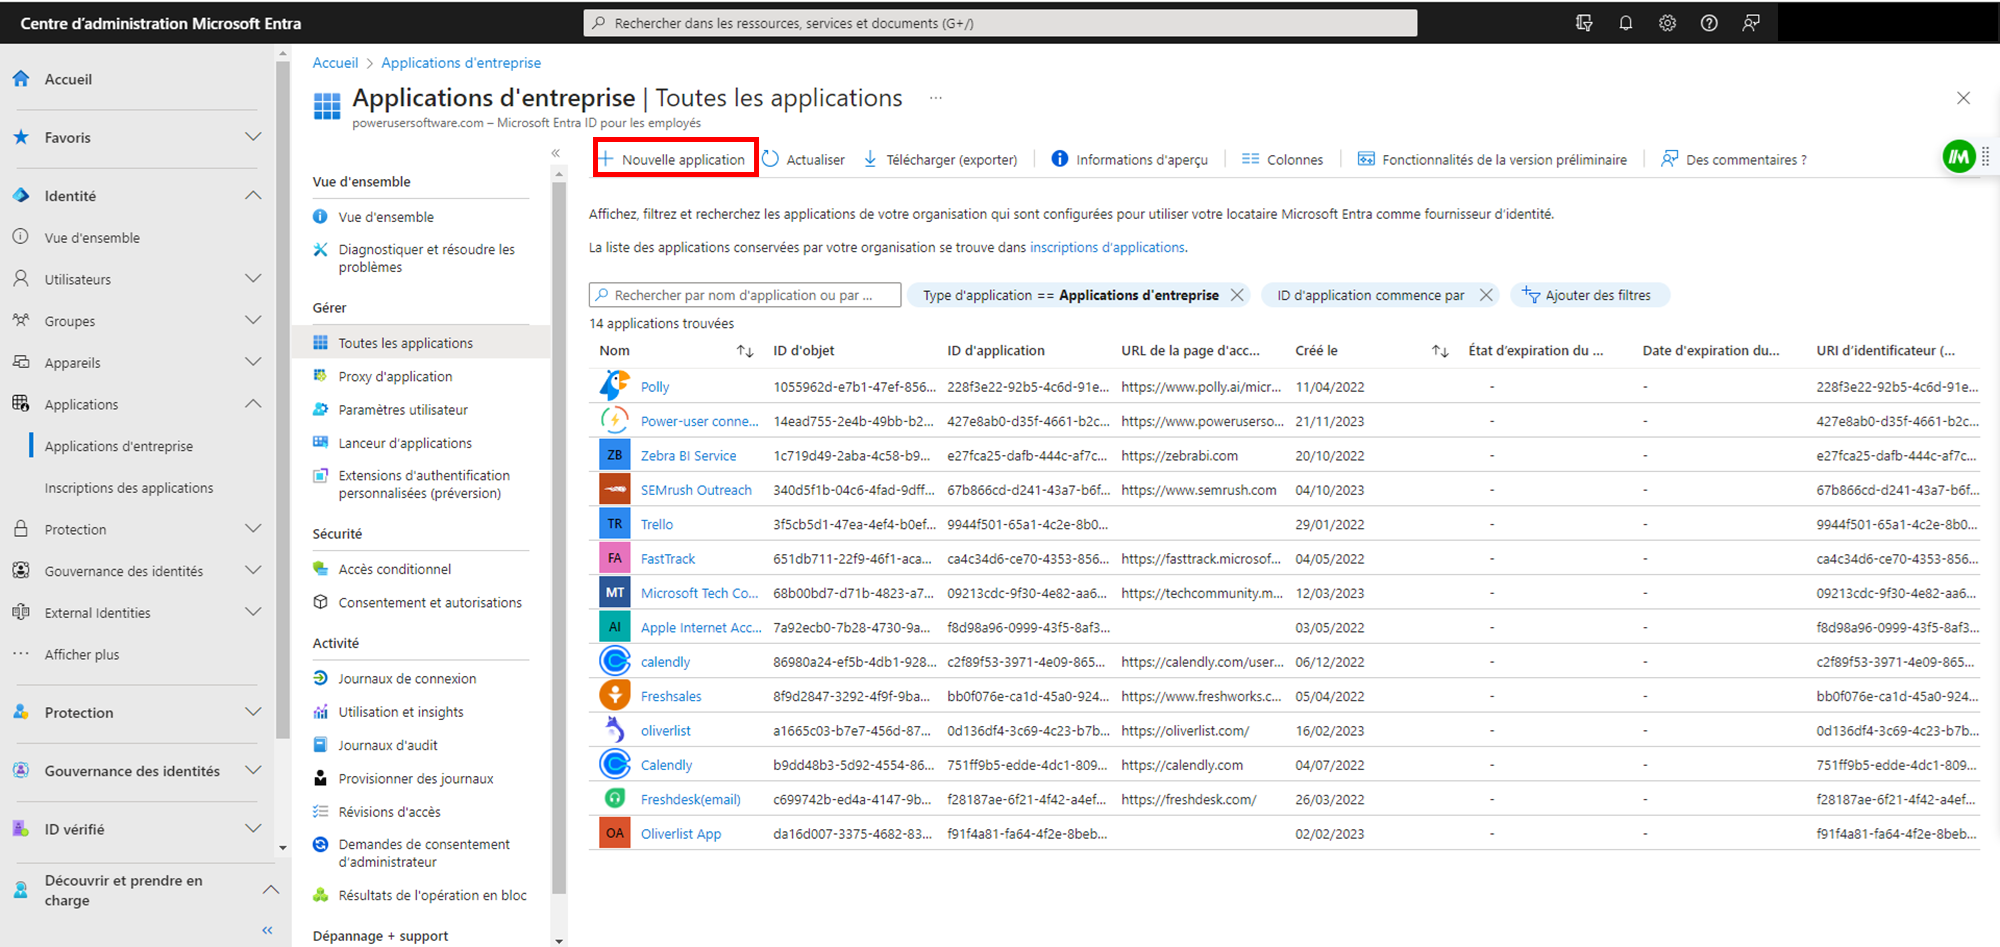The image size is (2000, 947).
Task: Open the notifications bell
Action: (x=1626, y=23)
